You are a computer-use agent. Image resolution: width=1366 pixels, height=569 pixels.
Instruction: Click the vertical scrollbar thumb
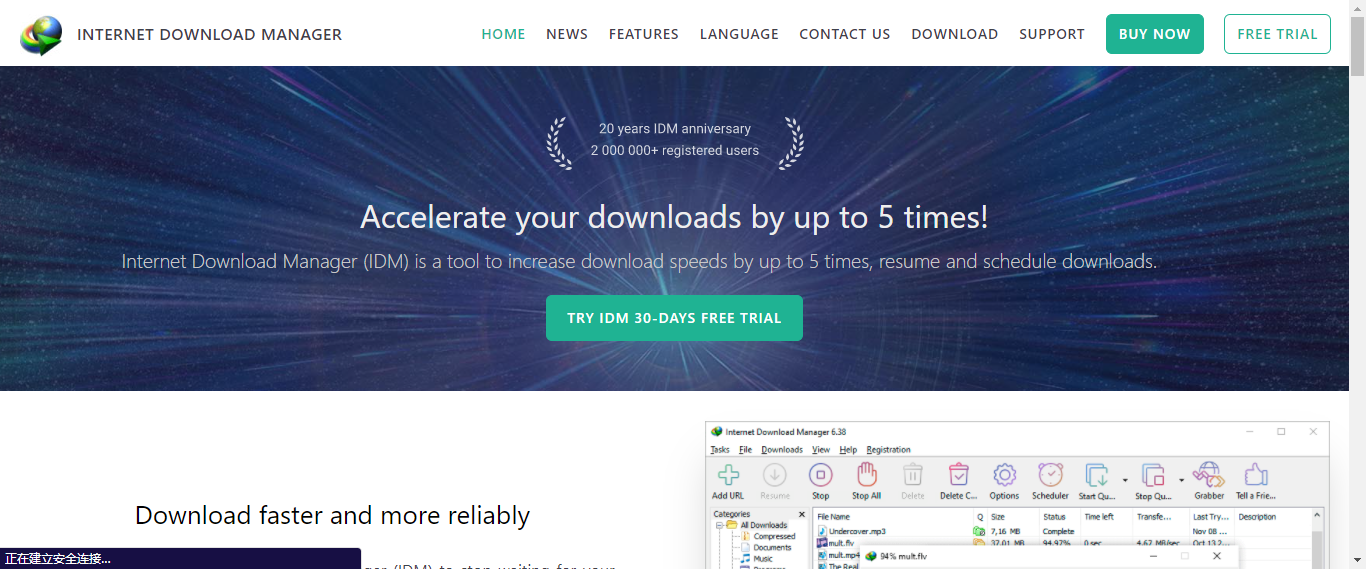1357,46
